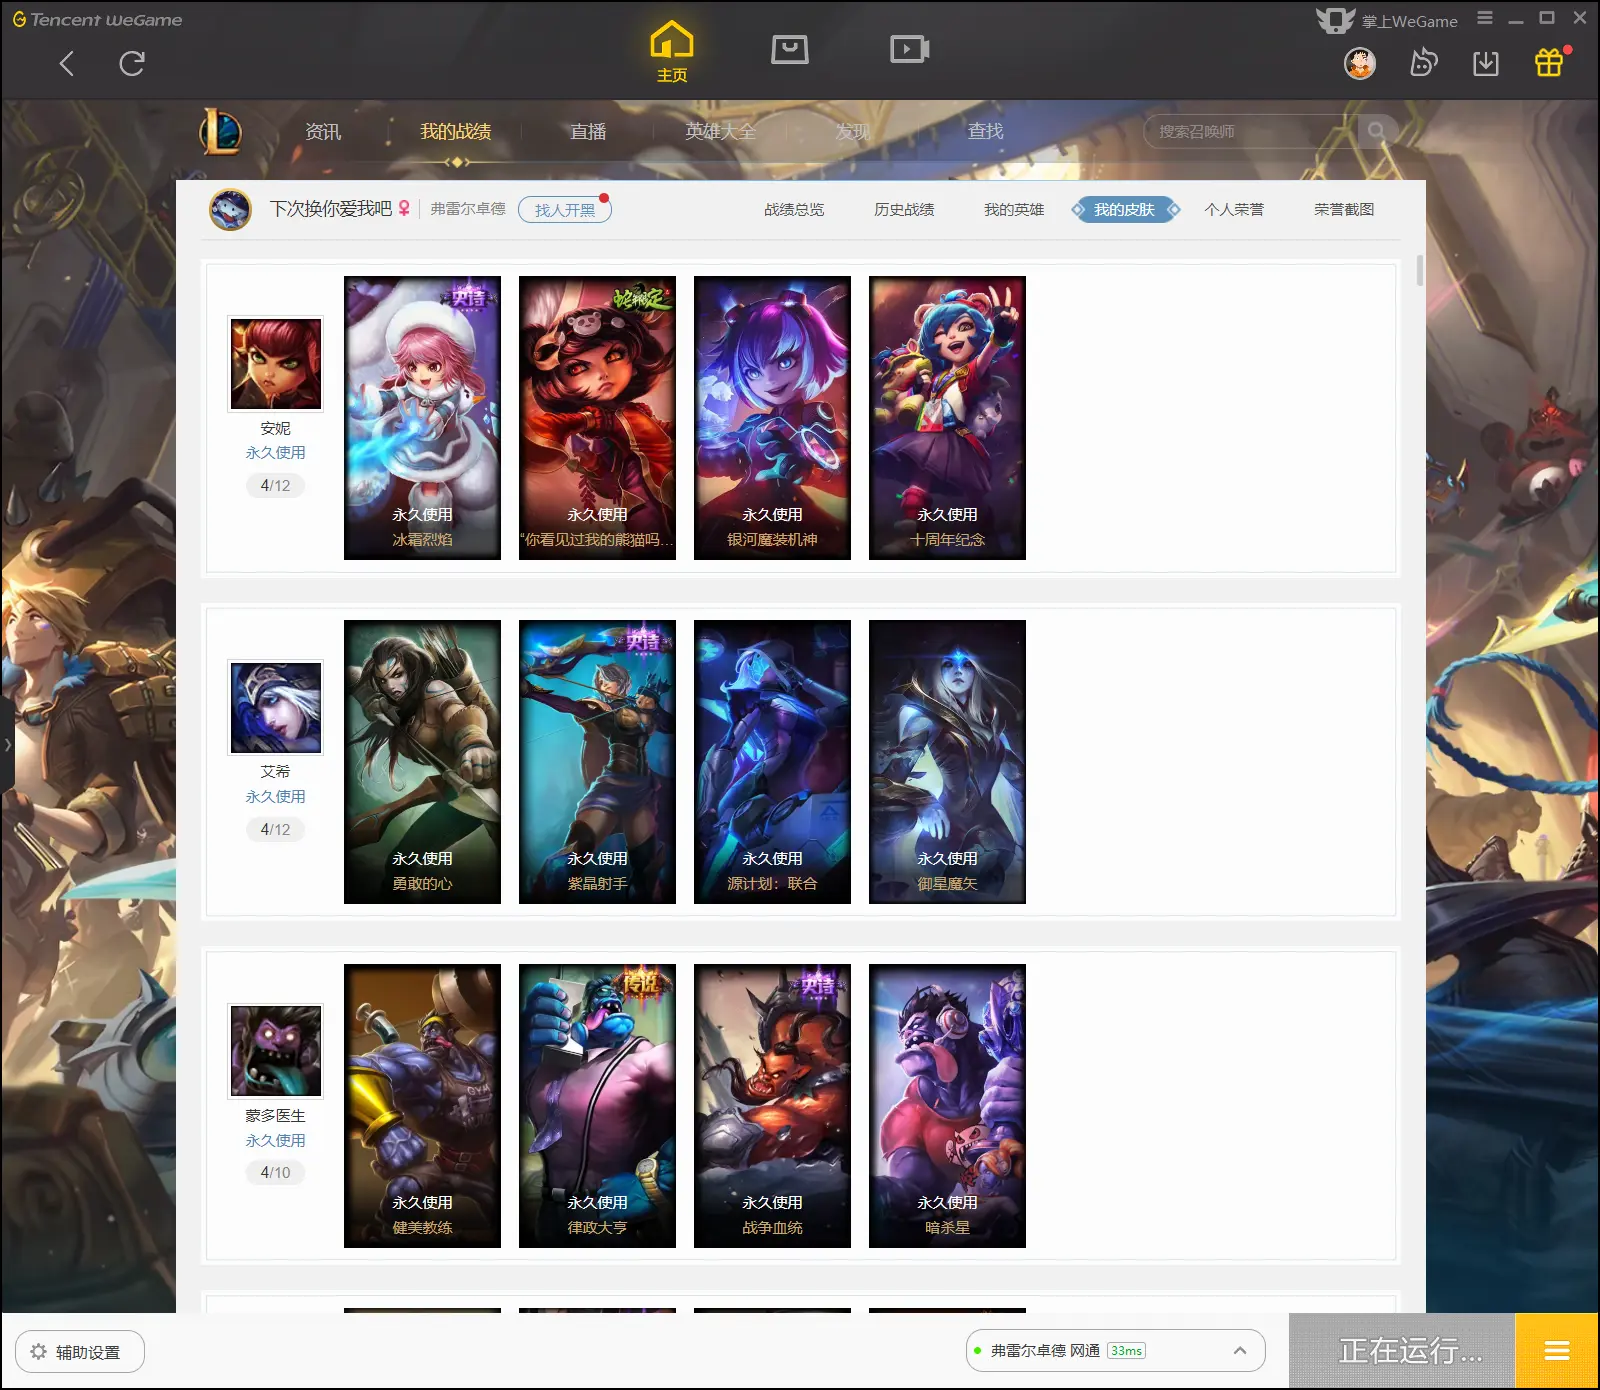The image size is (1600, 1390).
Task: Open the friends chat icon
Action: point(1423,64)
